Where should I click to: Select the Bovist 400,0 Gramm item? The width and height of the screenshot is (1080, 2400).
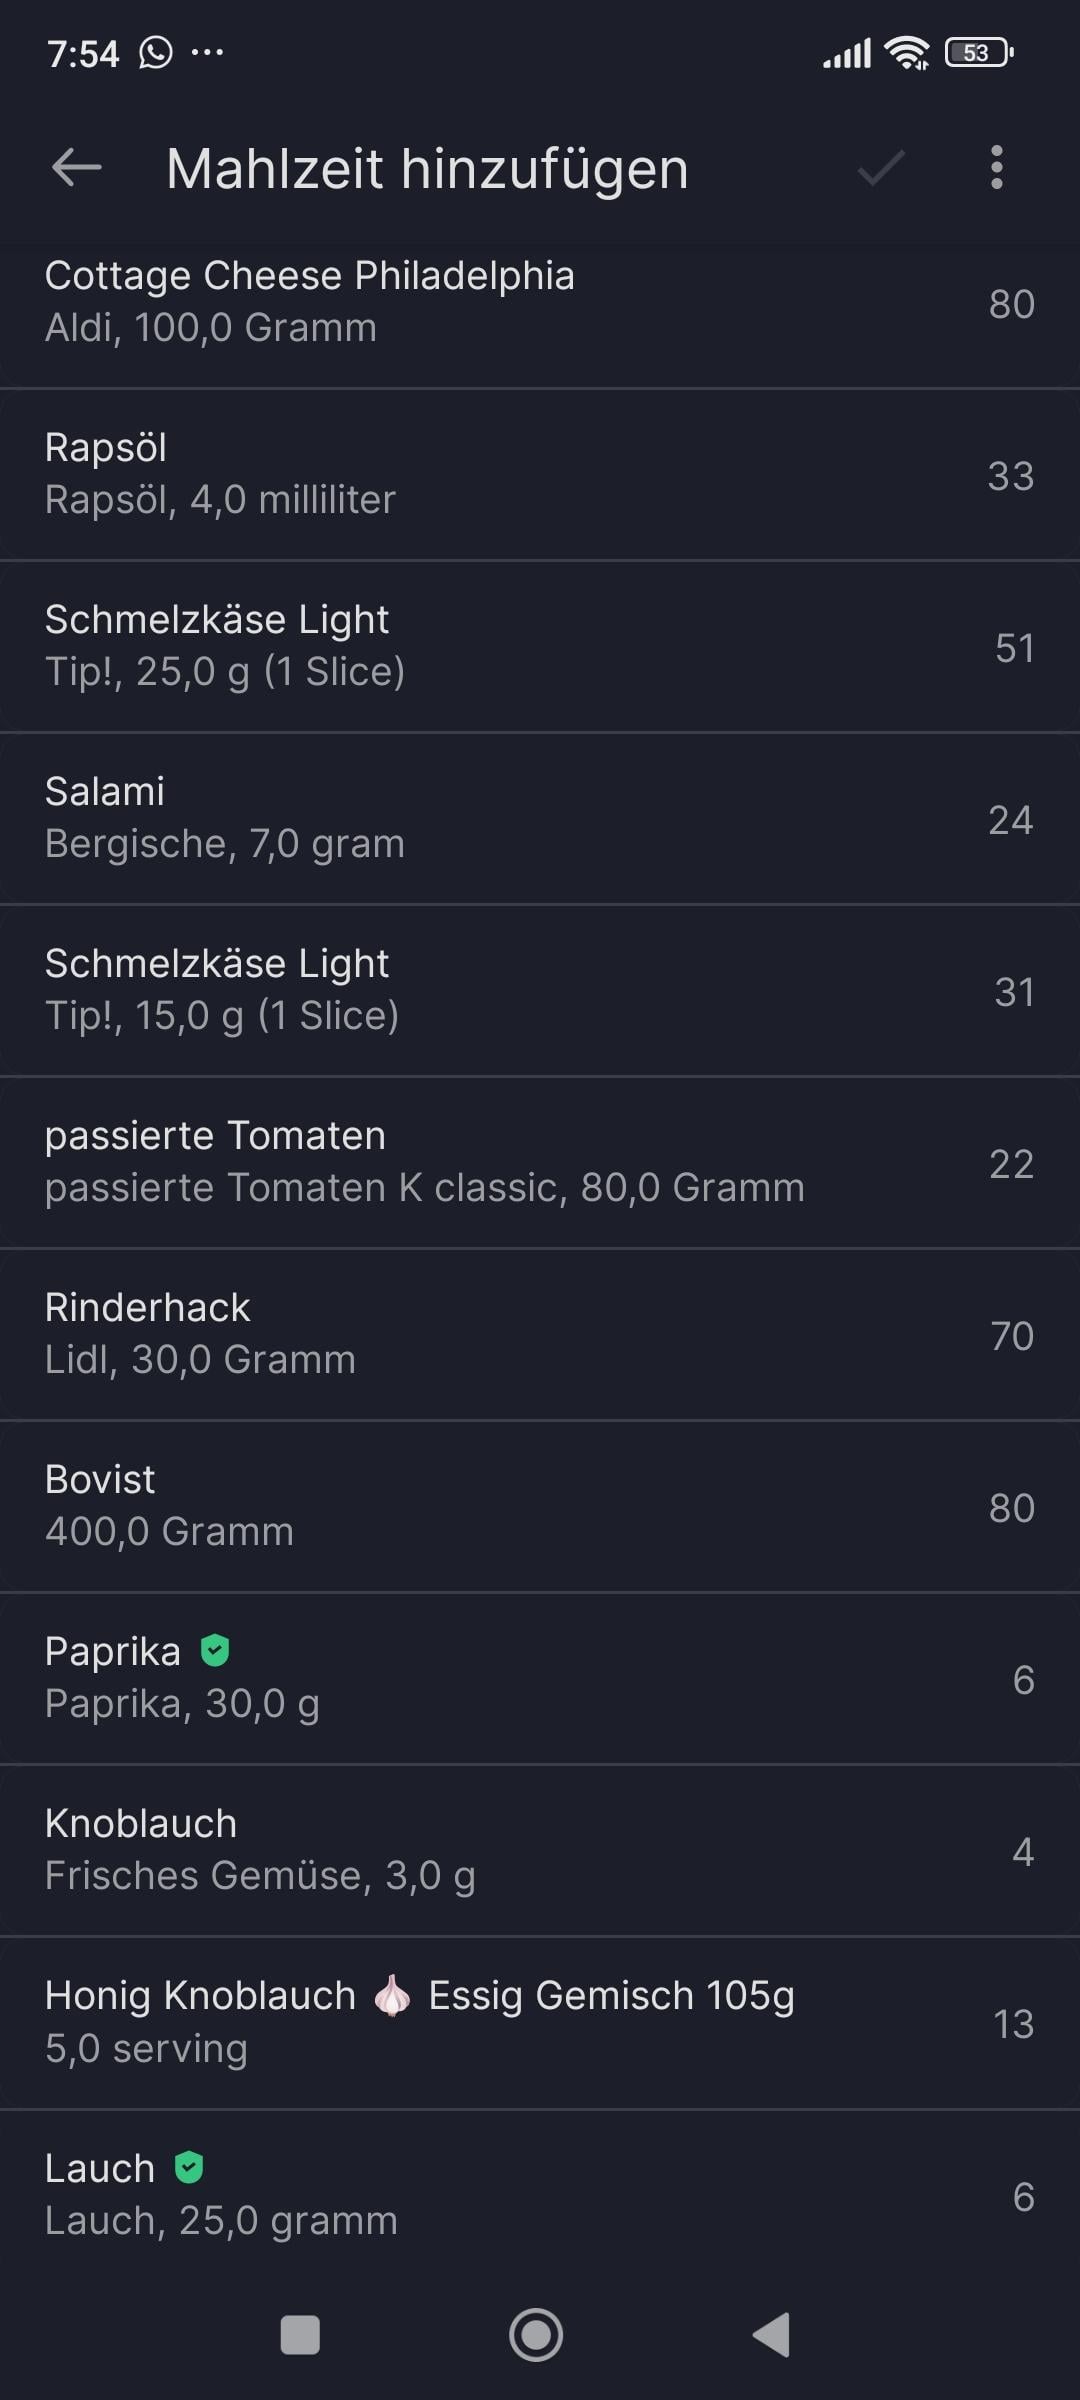click(540, 1506)
